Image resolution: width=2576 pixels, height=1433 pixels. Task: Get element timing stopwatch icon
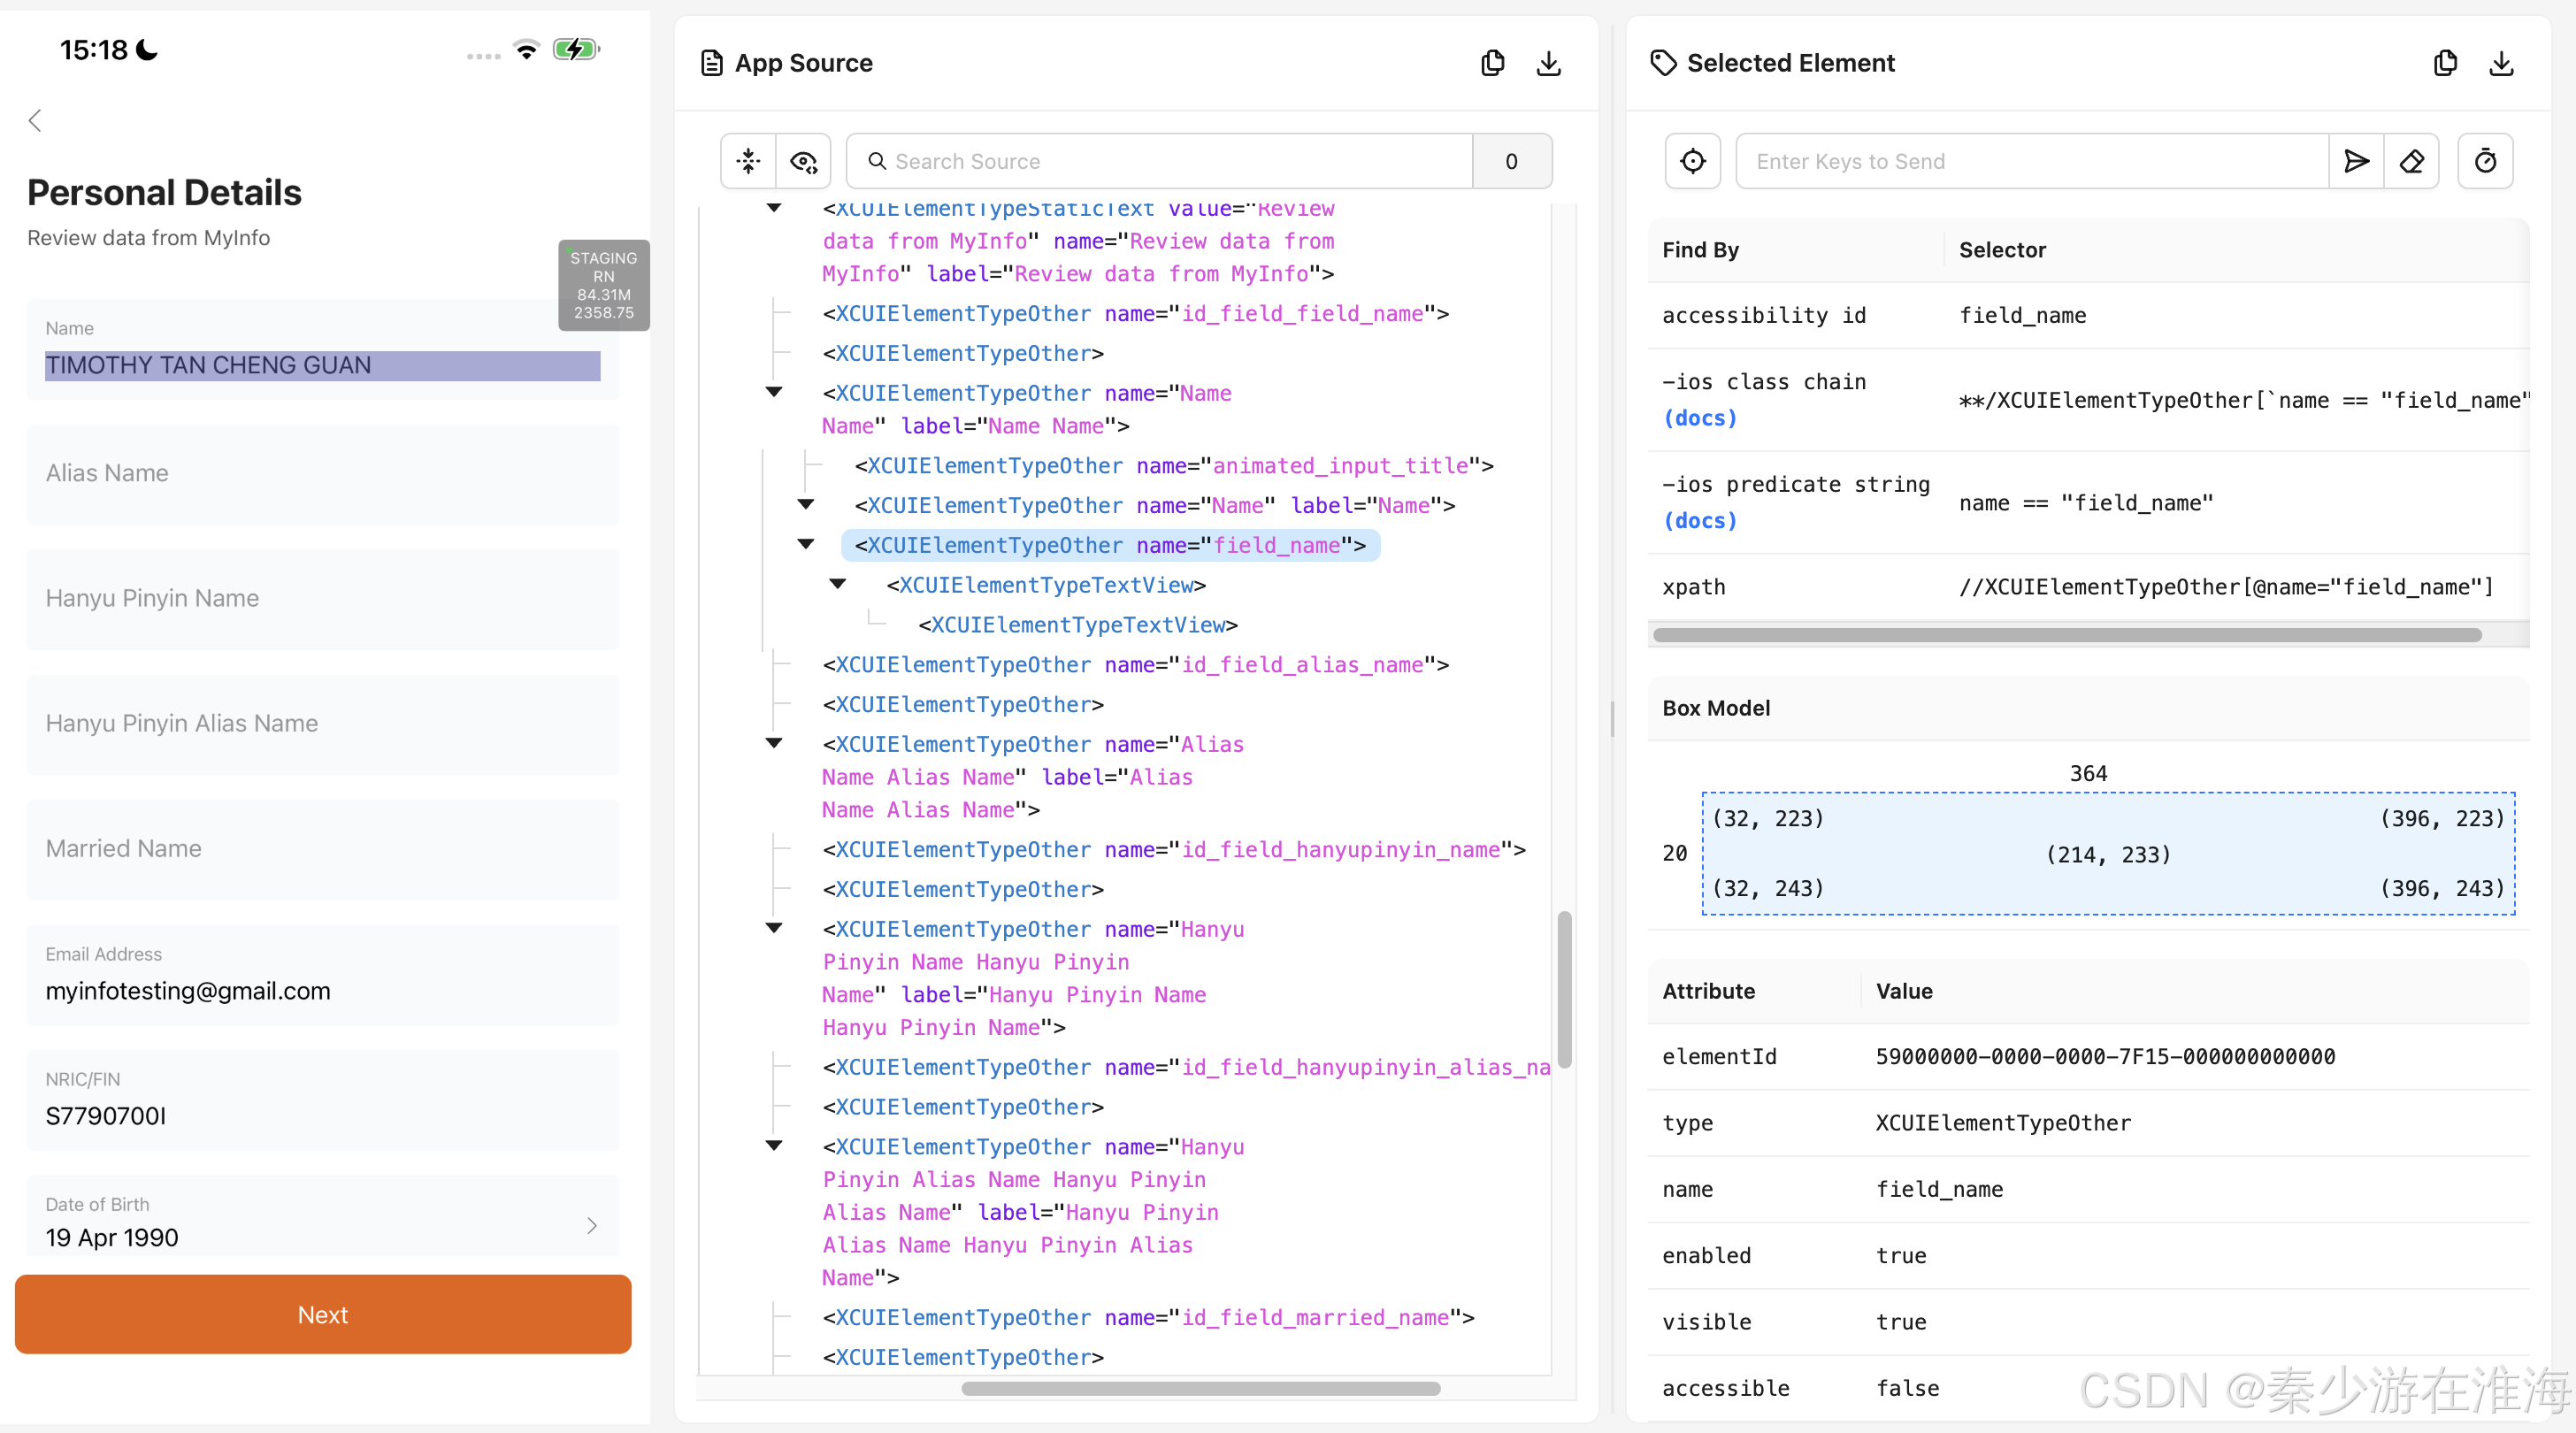(2485, 161)
